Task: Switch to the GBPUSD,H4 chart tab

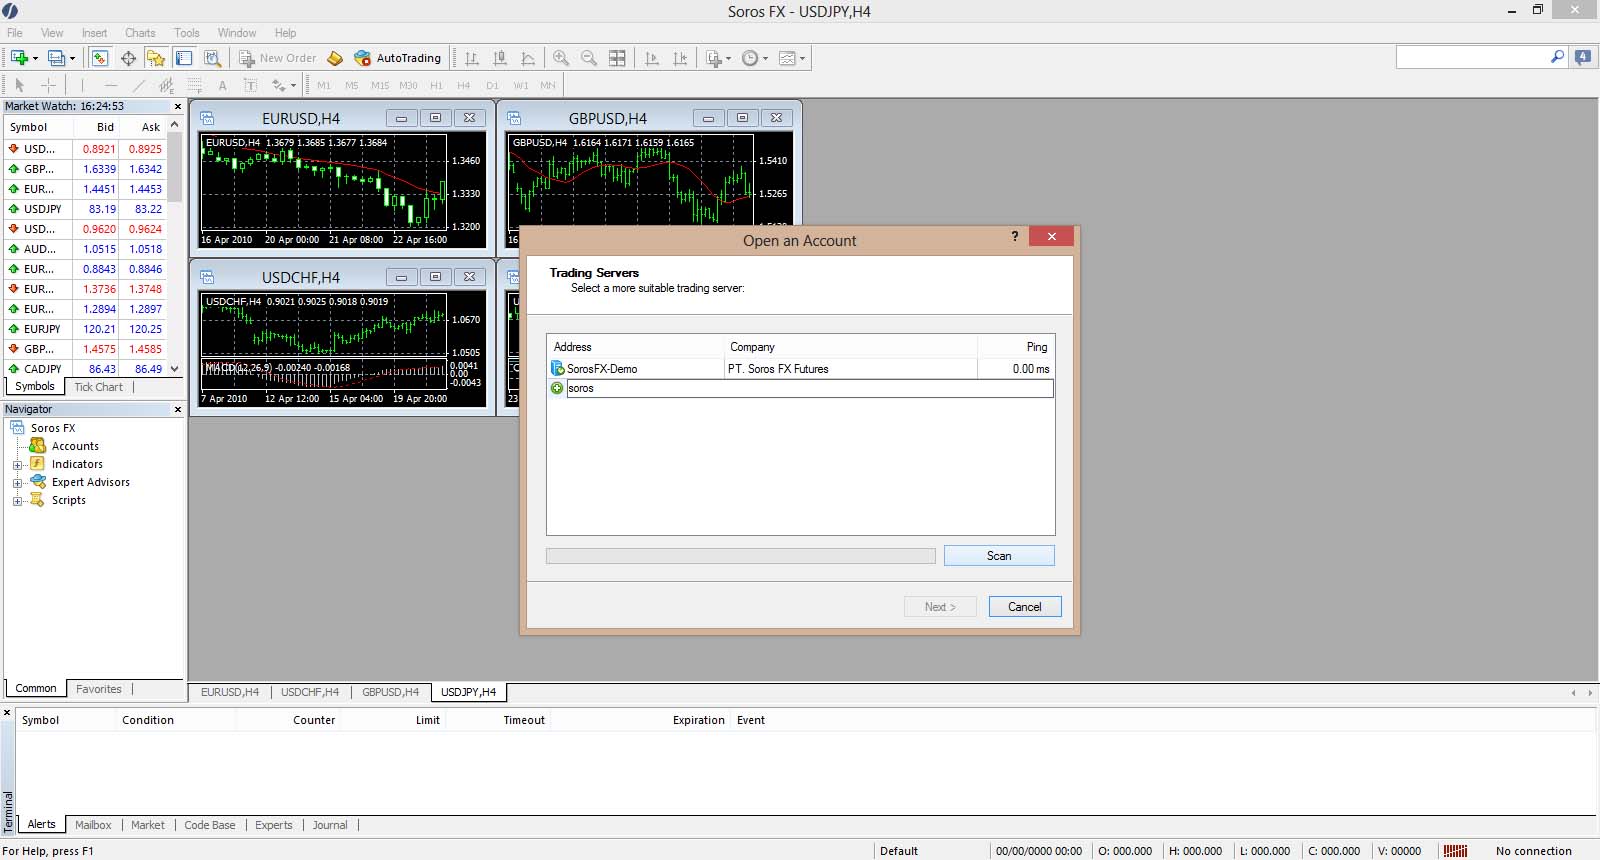Action: click(390, 692)
